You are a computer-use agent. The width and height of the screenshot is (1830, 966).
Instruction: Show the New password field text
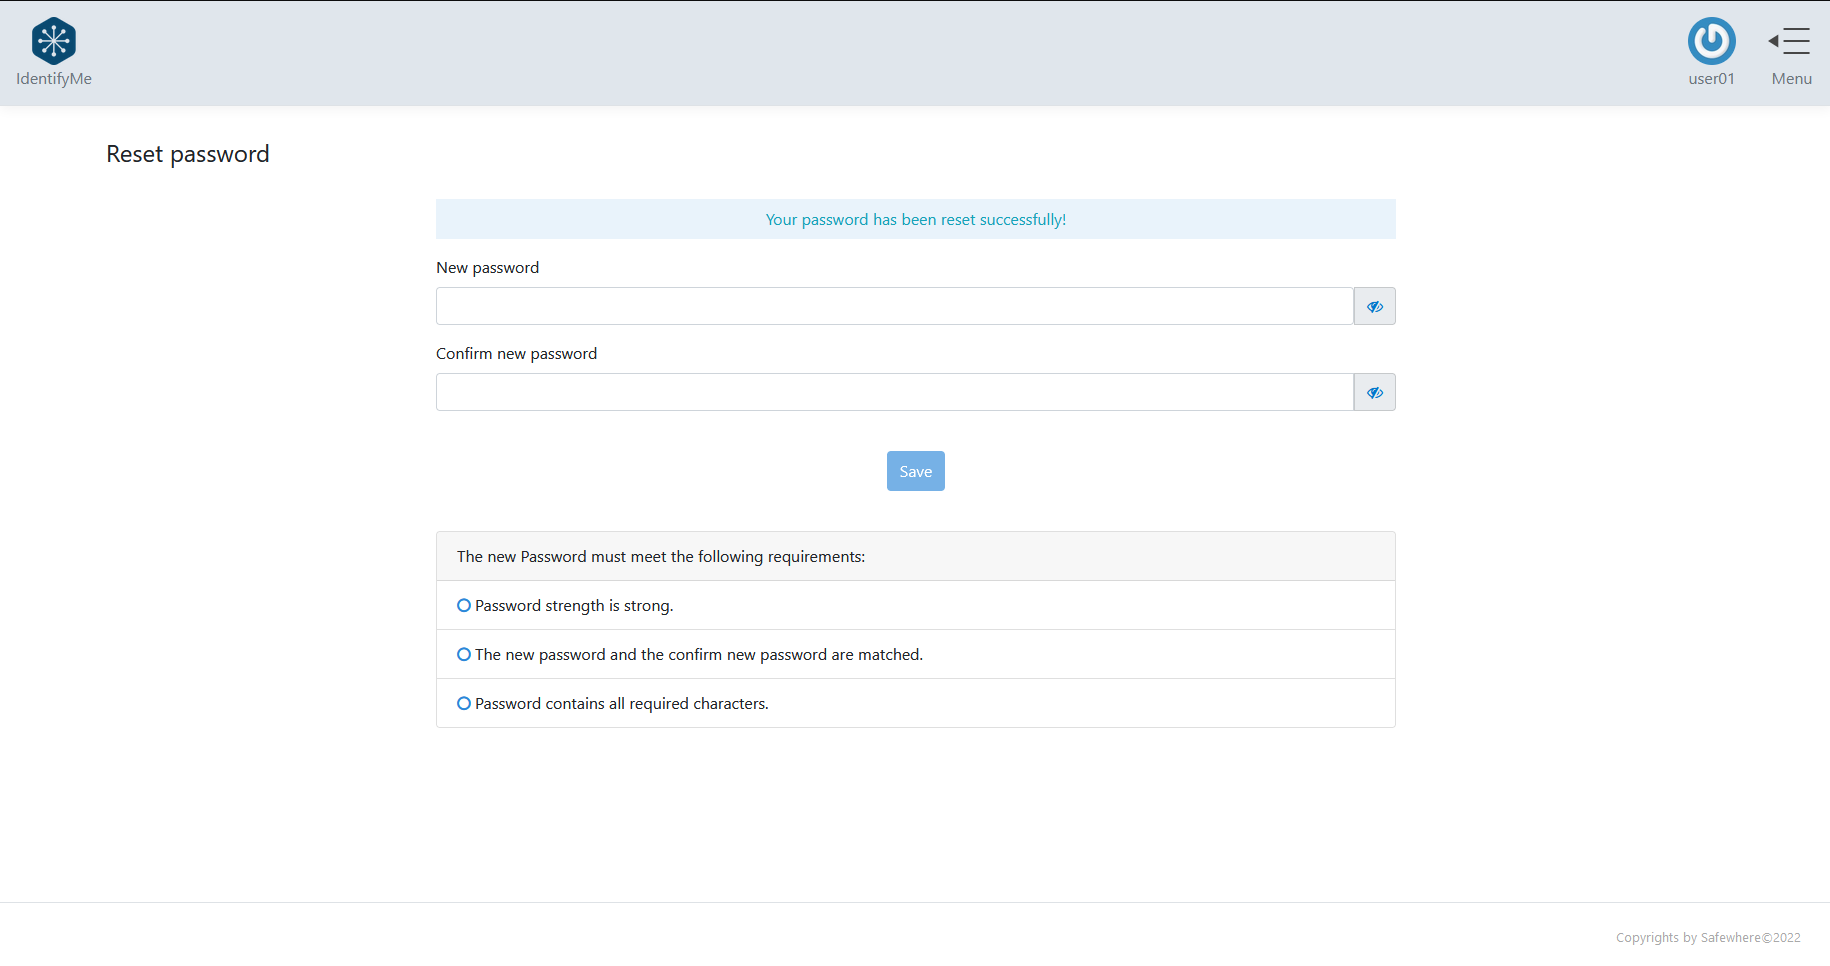[1374, 306]
